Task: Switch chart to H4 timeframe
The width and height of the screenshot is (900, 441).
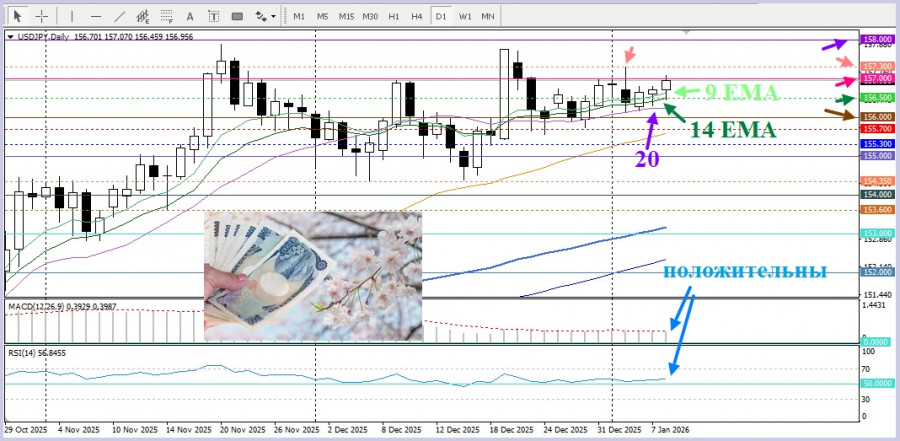Action: pyautogui.click(x=417, y=16)
